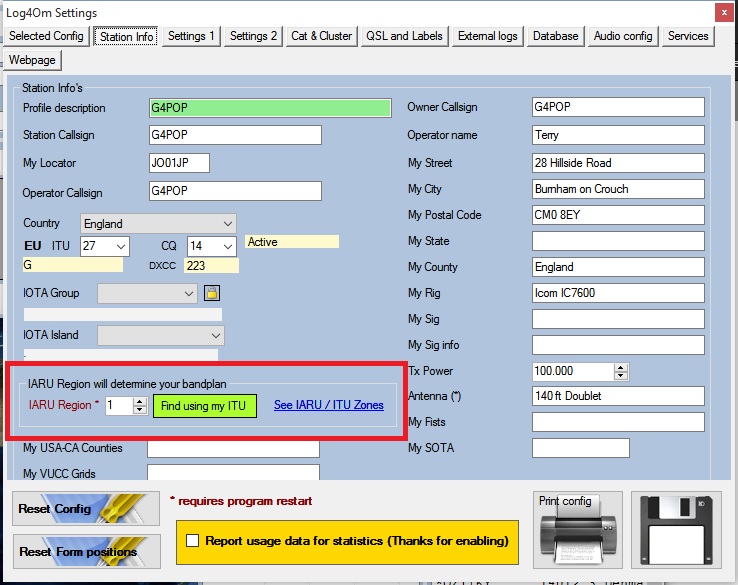Screen dimensions: 738x585
Task: Click the DXCC value 223
Action: tap(211, 265)
